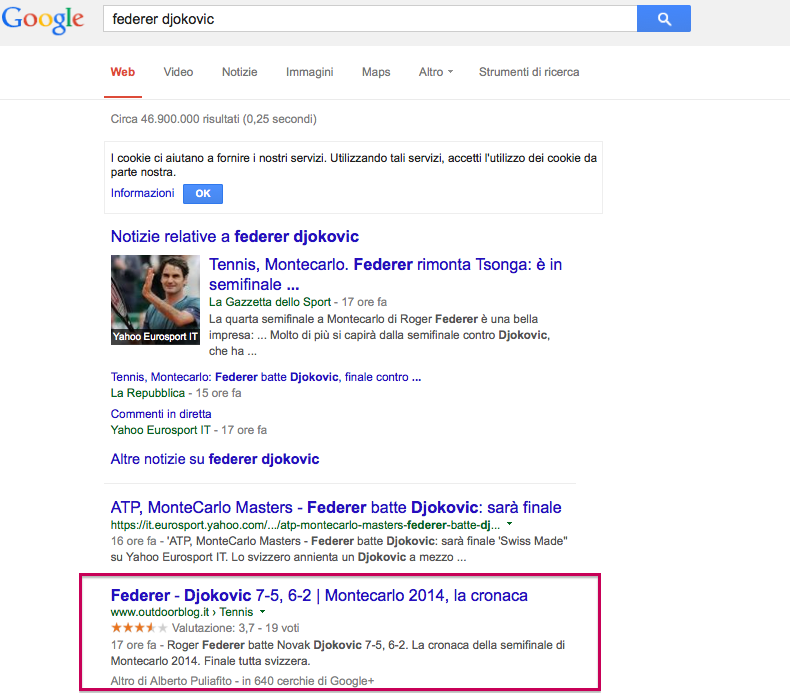Click the it.eurosport.yahoo.com result URL

(305, 525)
